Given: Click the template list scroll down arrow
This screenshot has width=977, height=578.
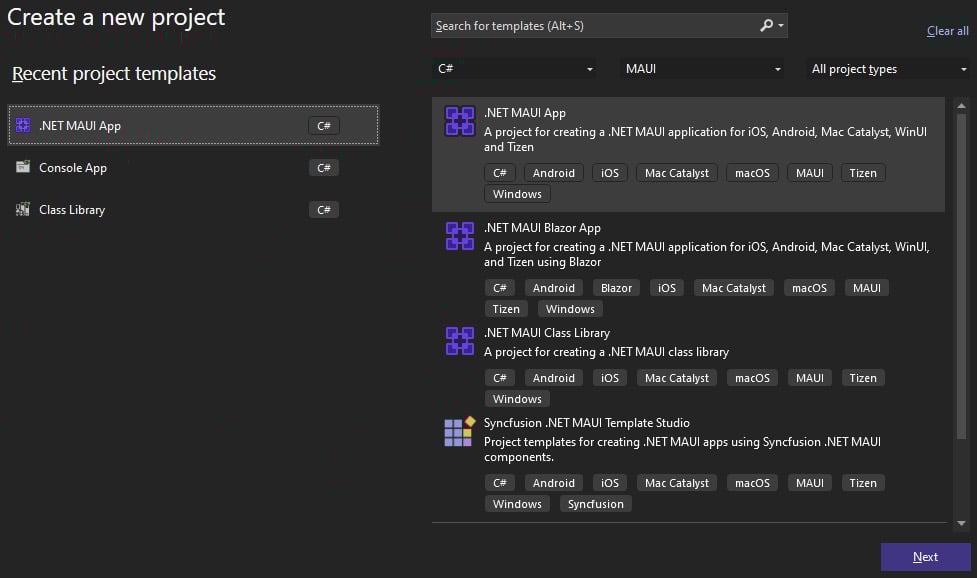Looking at the screenshot, I should pos(961,523).
